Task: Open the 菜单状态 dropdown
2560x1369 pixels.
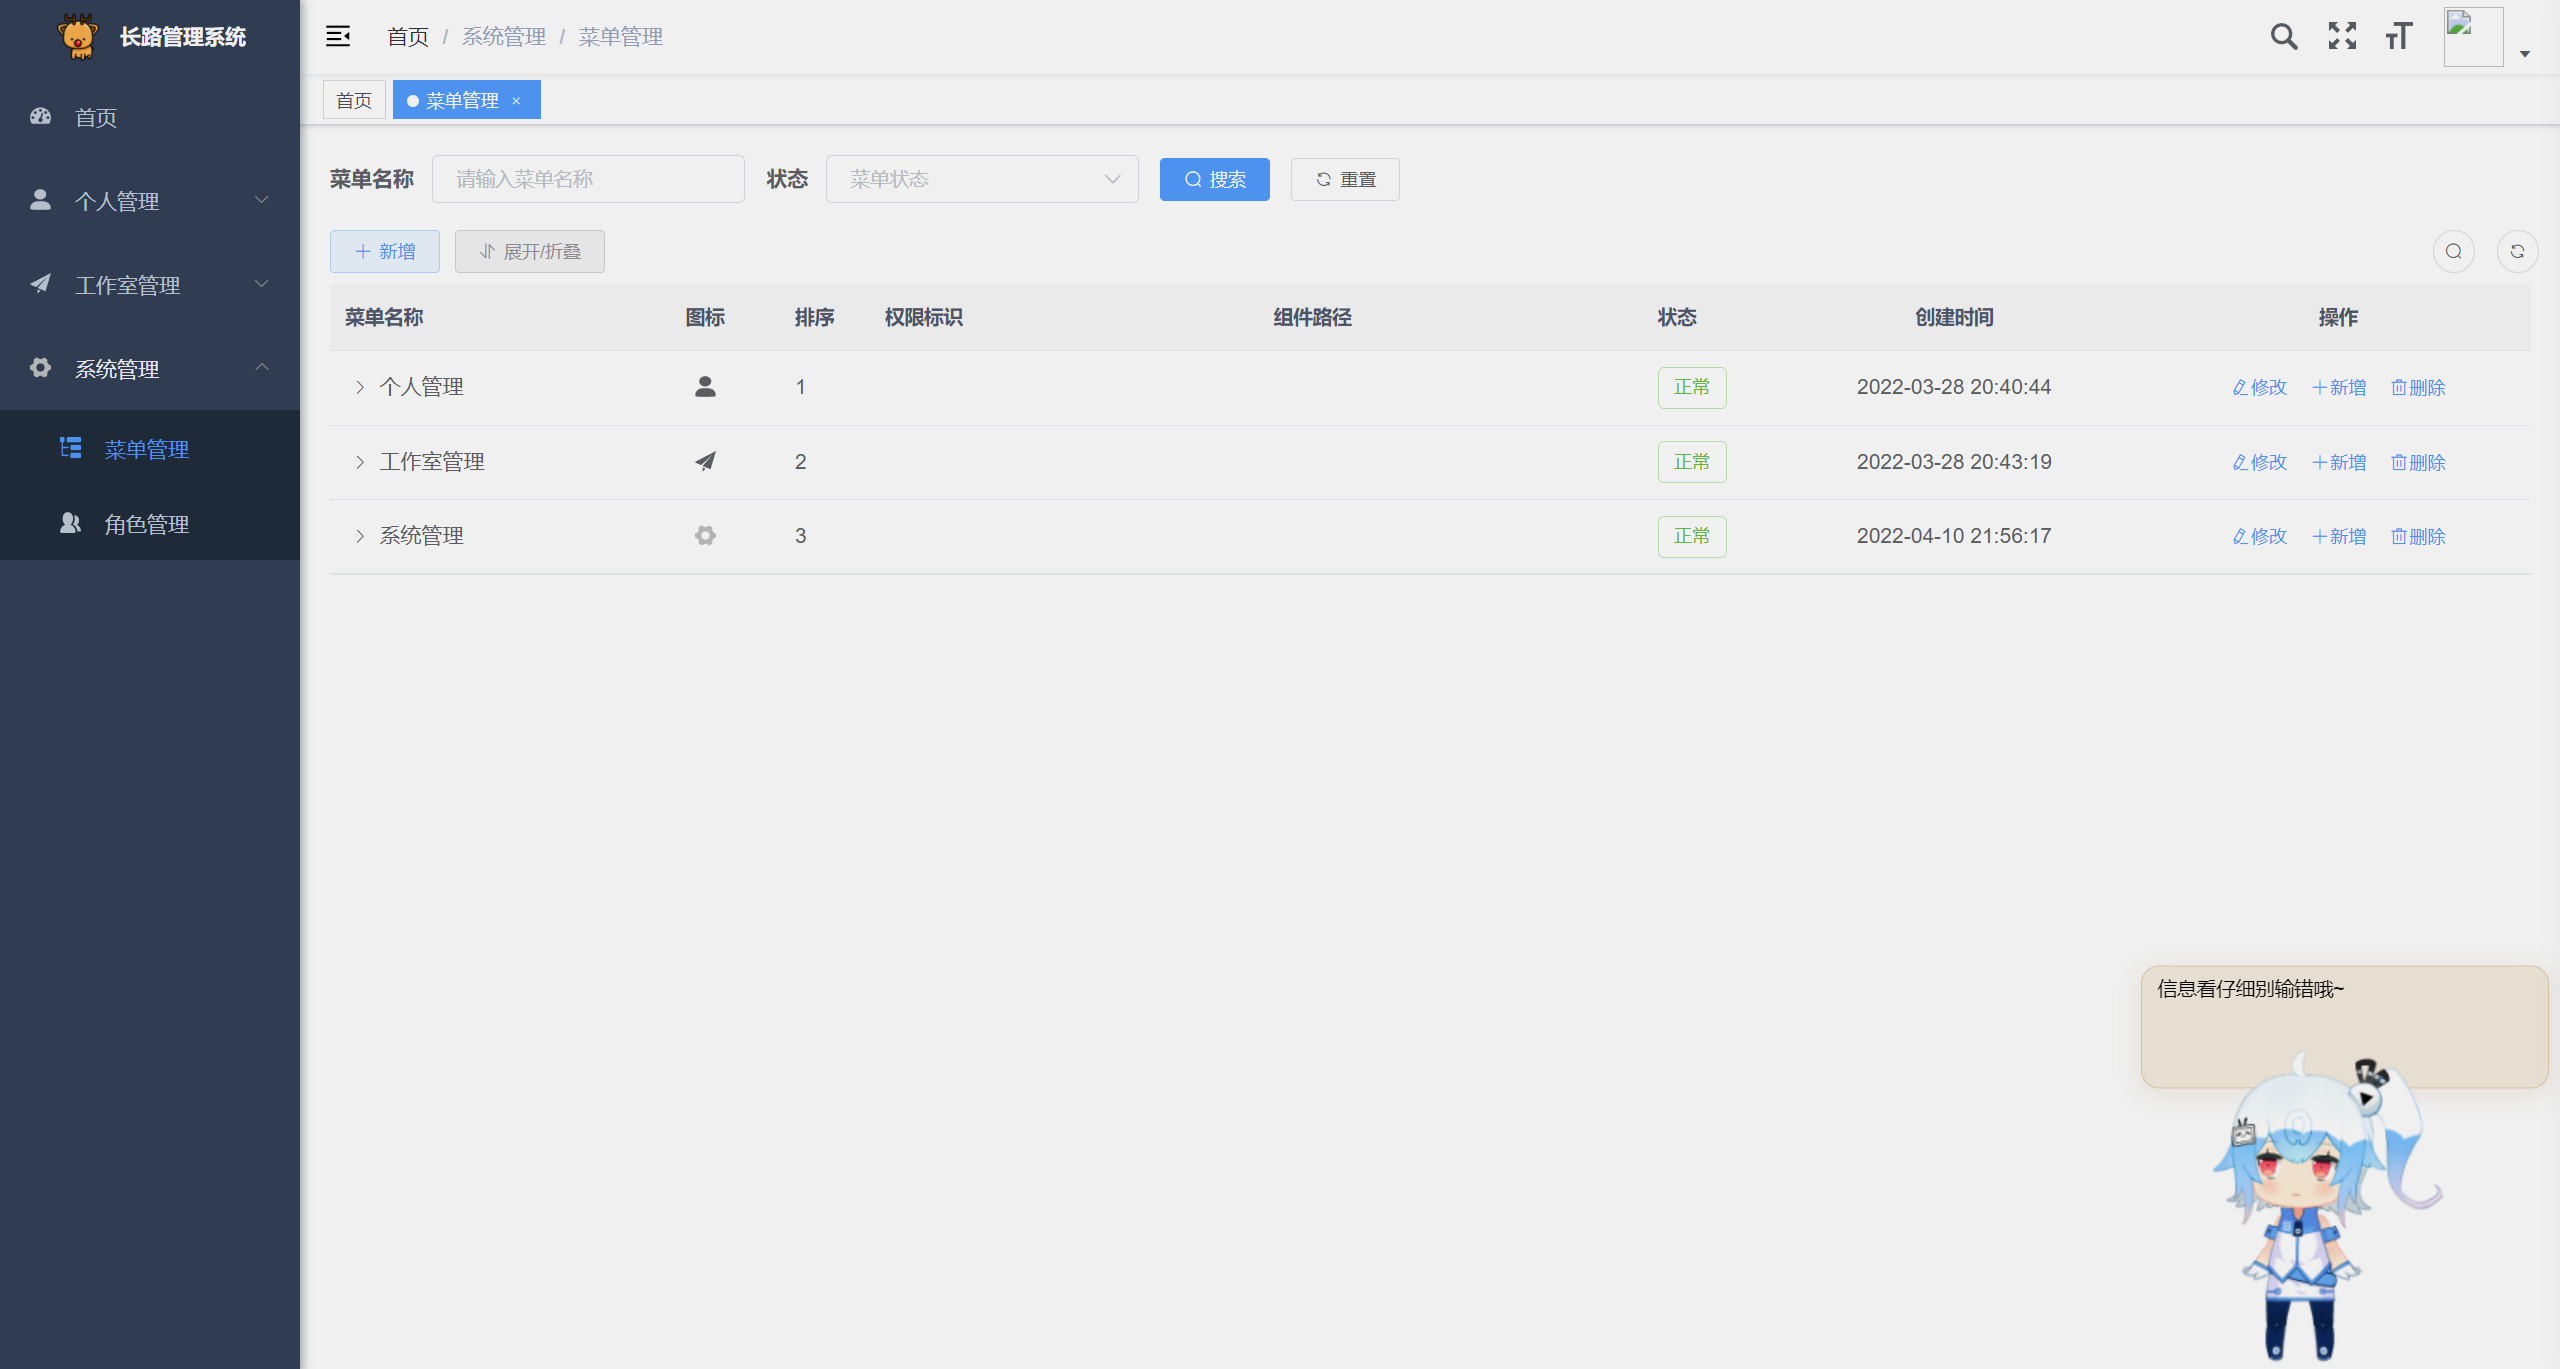Action: click(981, 179)
